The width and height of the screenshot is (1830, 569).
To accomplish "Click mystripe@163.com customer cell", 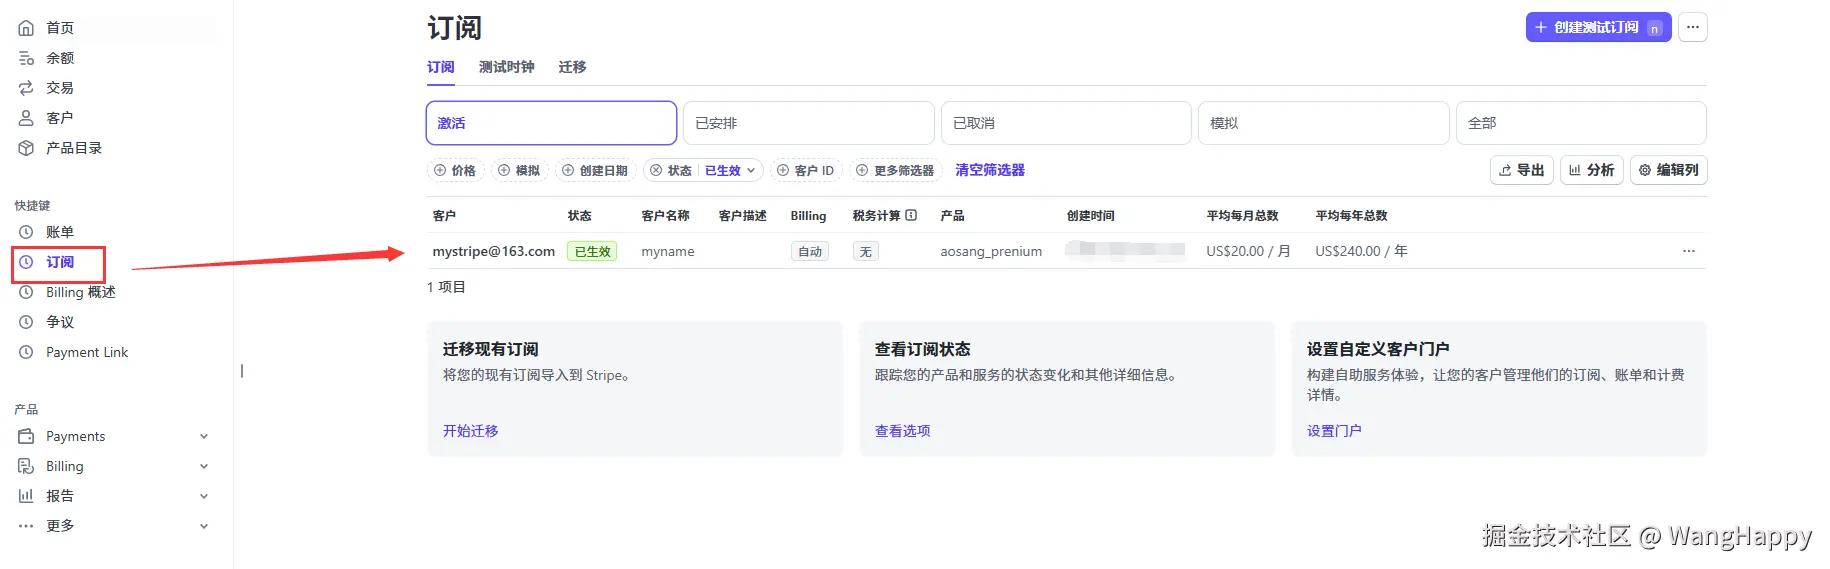I will 493,251.
